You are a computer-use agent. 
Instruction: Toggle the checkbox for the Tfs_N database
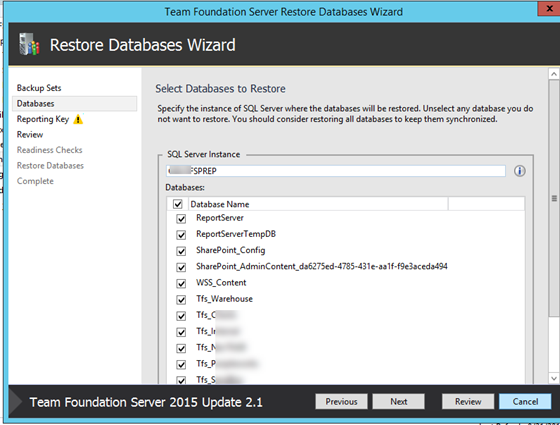(181, 348)
